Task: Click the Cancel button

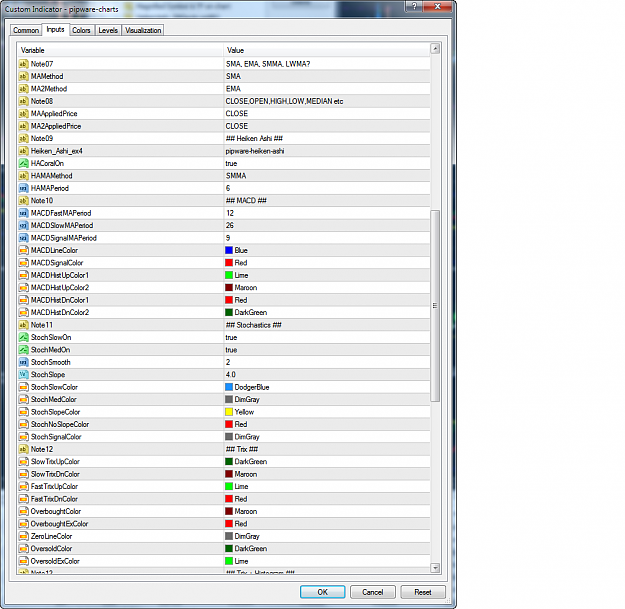Action: coord(373,592)
